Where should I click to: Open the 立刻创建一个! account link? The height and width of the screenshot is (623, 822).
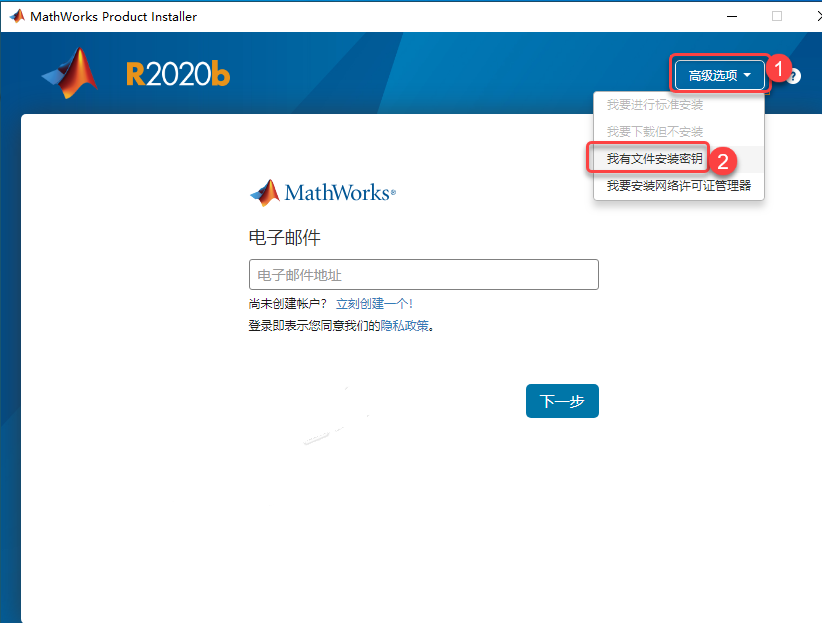pos(374,304)
